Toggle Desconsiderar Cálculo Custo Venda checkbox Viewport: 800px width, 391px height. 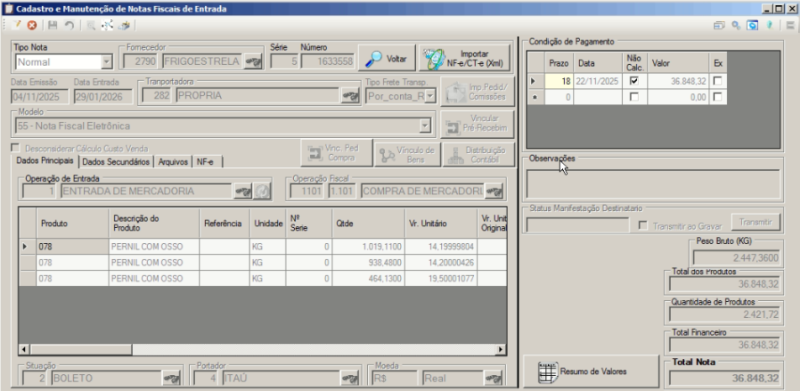point(16,148)
